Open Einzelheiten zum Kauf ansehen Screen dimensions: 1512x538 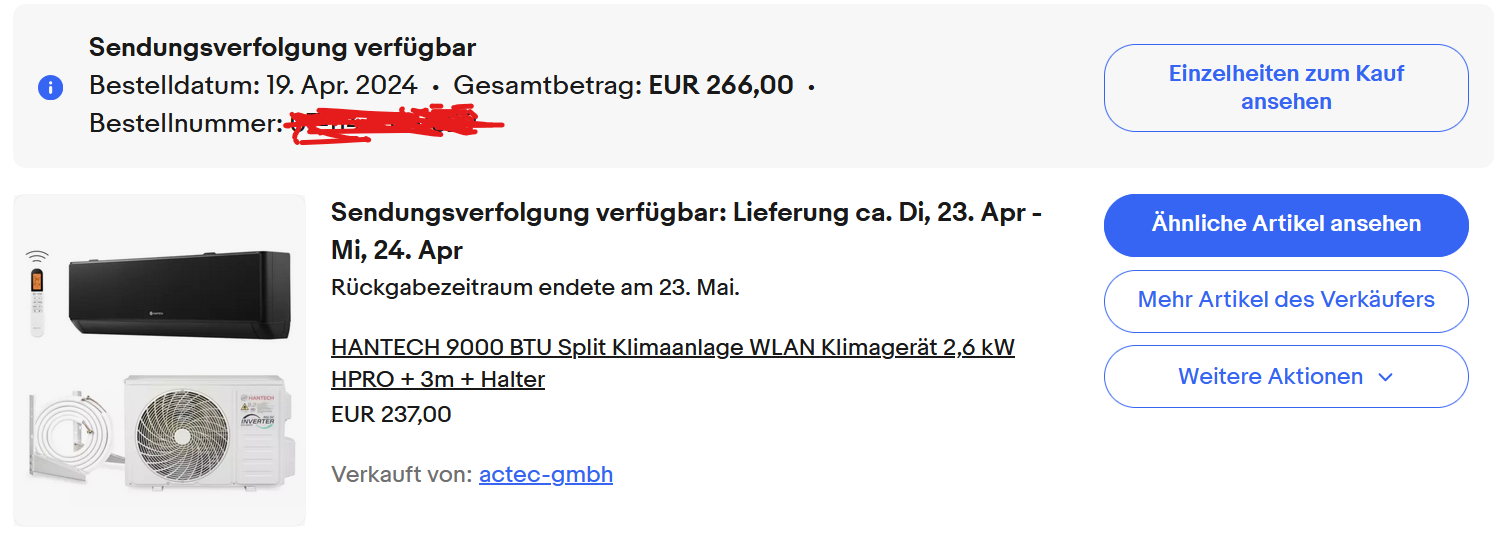tap(1286, 88)
